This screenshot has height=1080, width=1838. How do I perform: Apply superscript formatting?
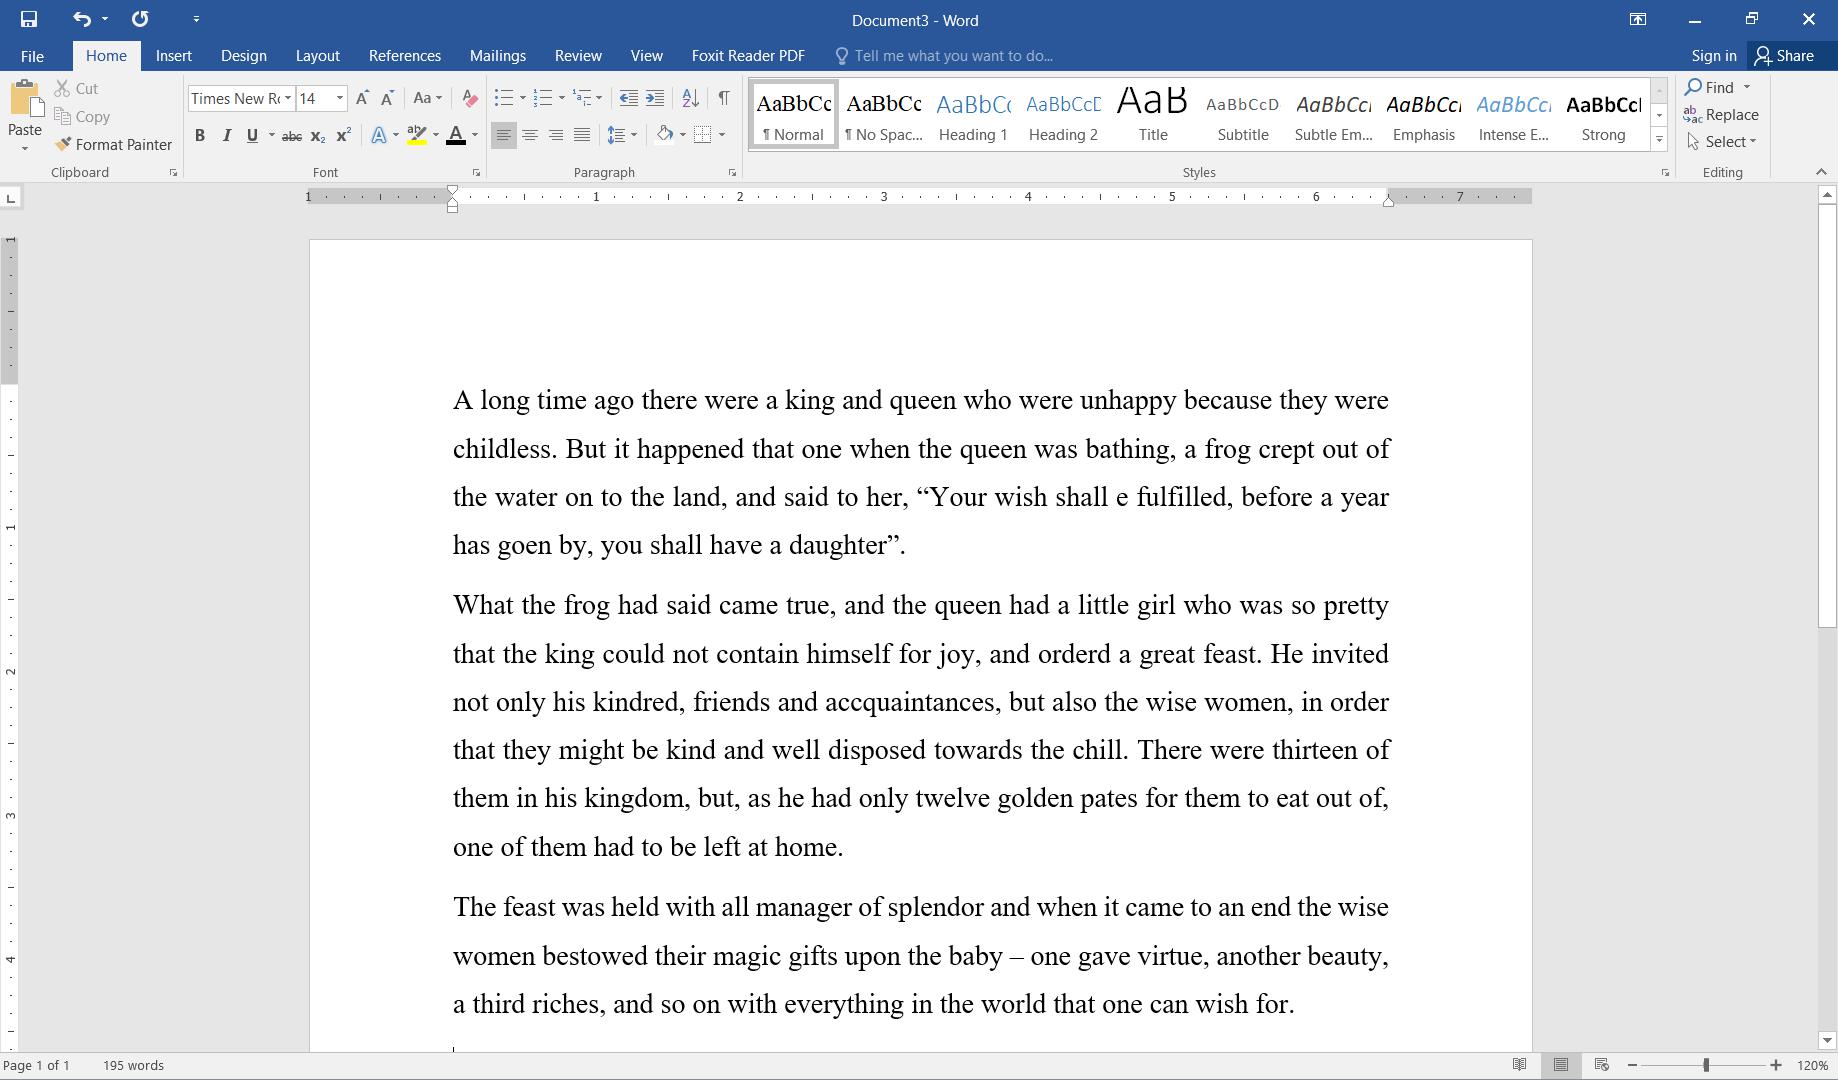click(343, 135)
